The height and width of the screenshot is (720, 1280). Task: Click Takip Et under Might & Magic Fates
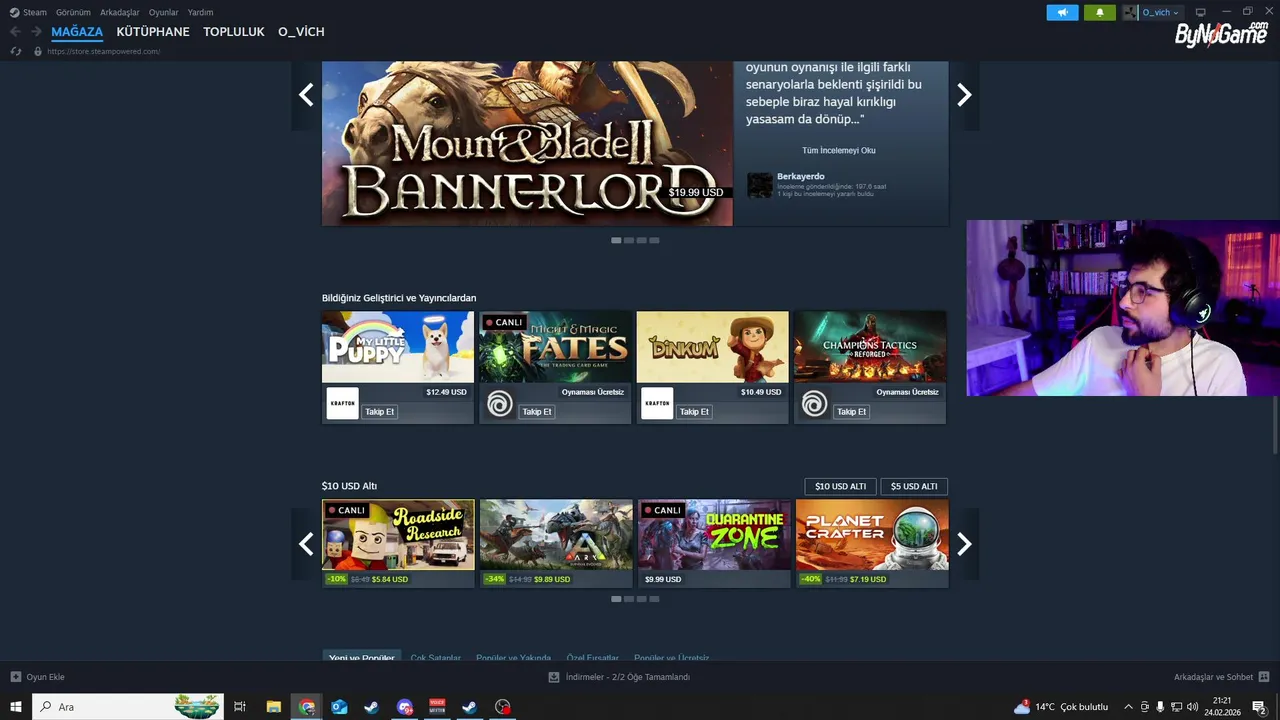pos(537,412)
